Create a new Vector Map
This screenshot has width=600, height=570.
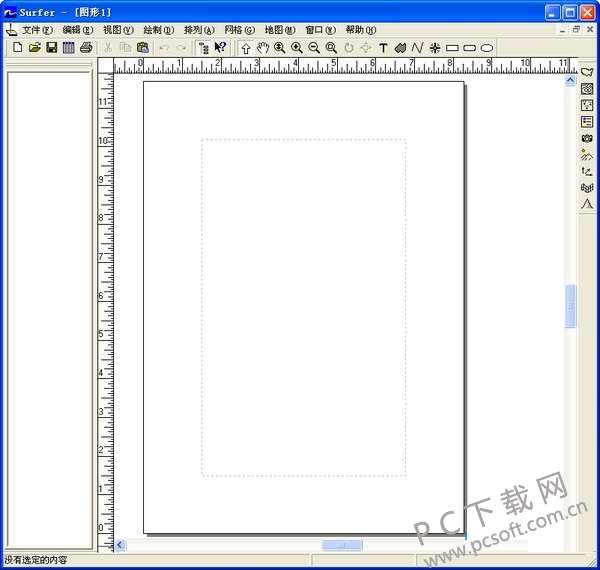tap(587, 171)
